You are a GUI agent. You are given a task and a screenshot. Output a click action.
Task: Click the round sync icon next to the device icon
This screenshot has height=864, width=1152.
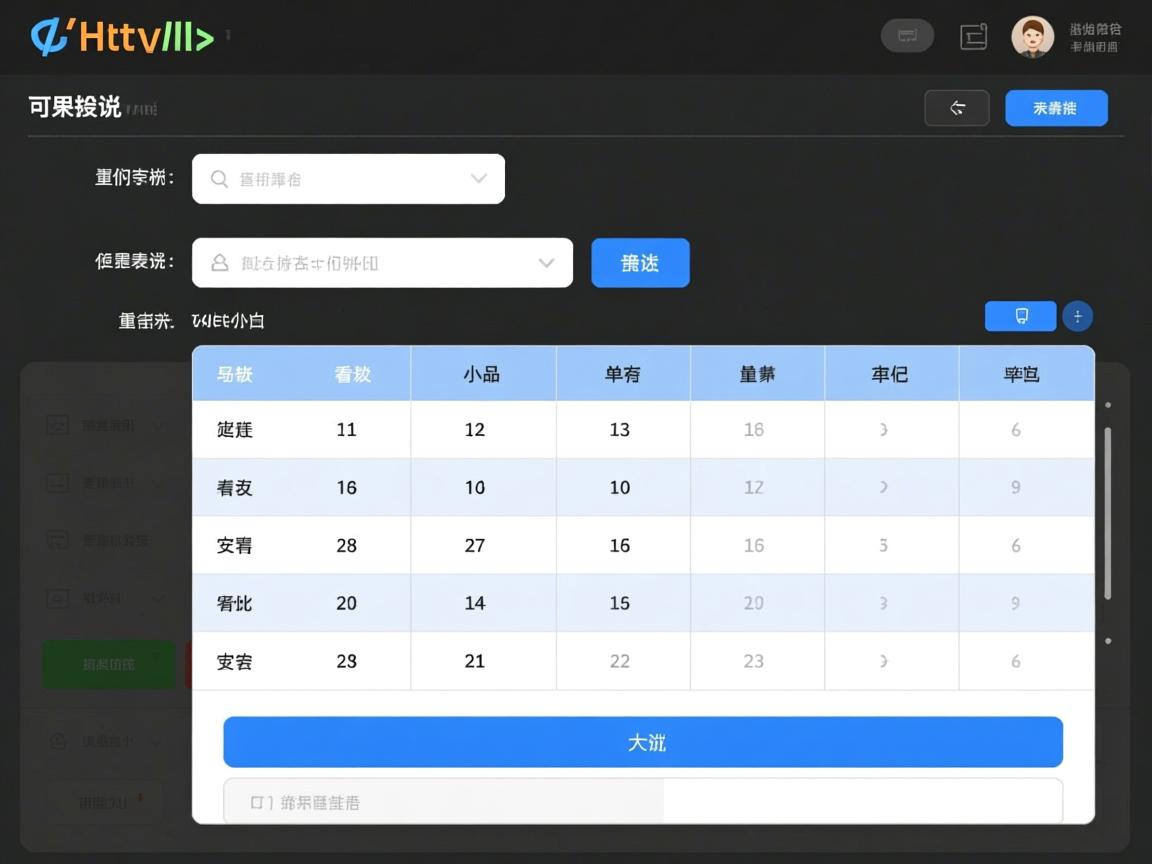coord(1078,316)
